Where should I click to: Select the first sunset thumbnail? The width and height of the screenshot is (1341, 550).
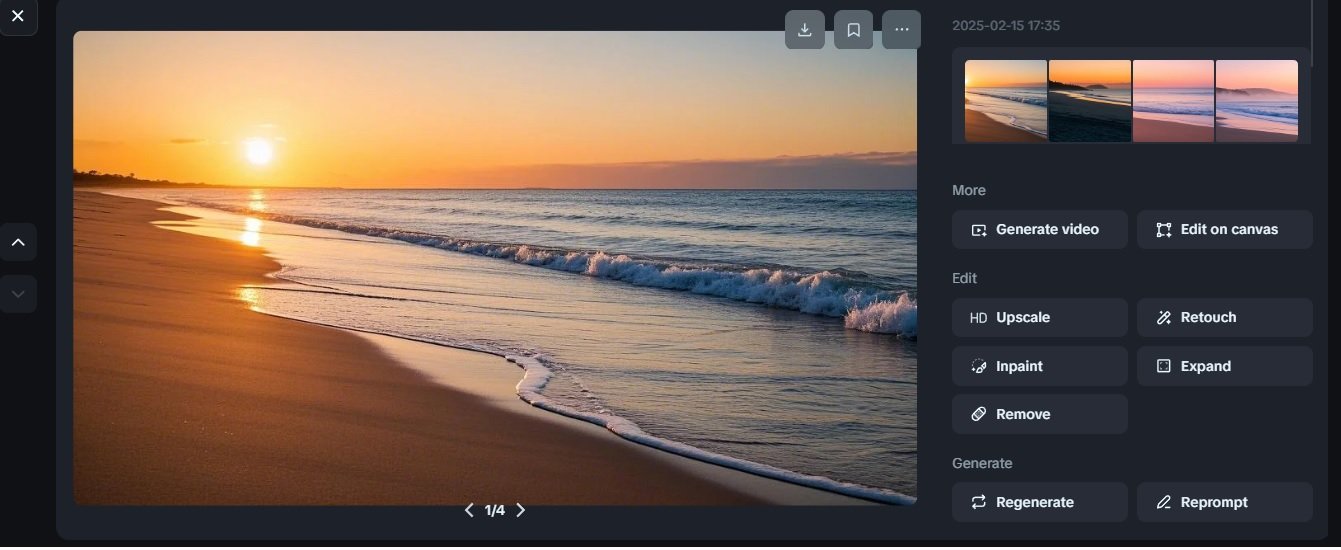tap(1006, 100)
